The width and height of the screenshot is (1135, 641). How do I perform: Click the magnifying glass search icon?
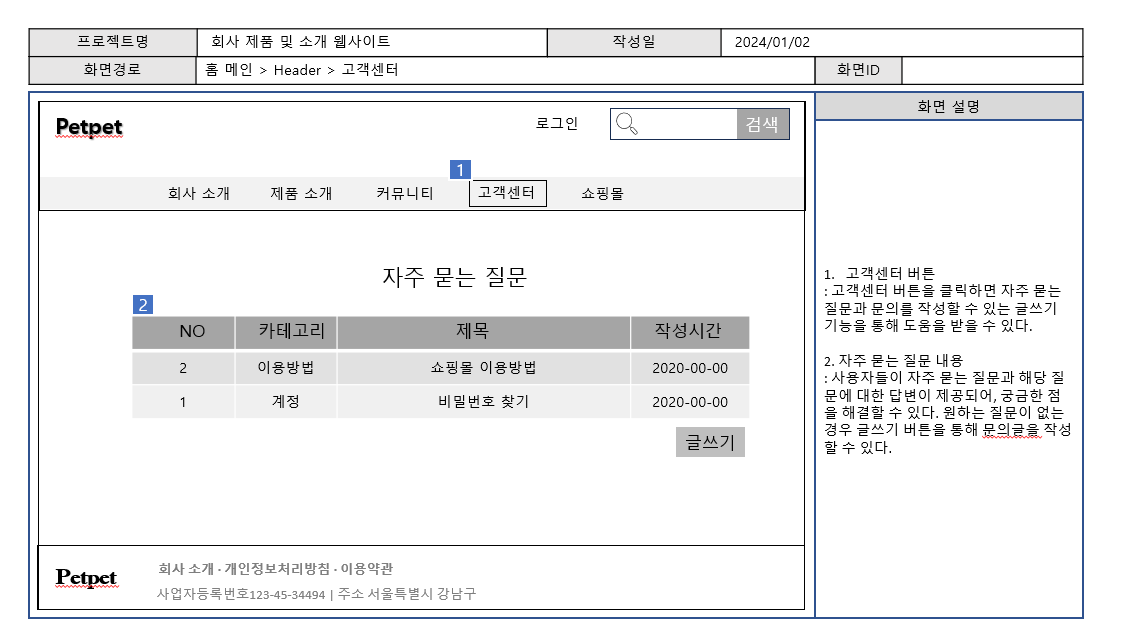point(627,124)
